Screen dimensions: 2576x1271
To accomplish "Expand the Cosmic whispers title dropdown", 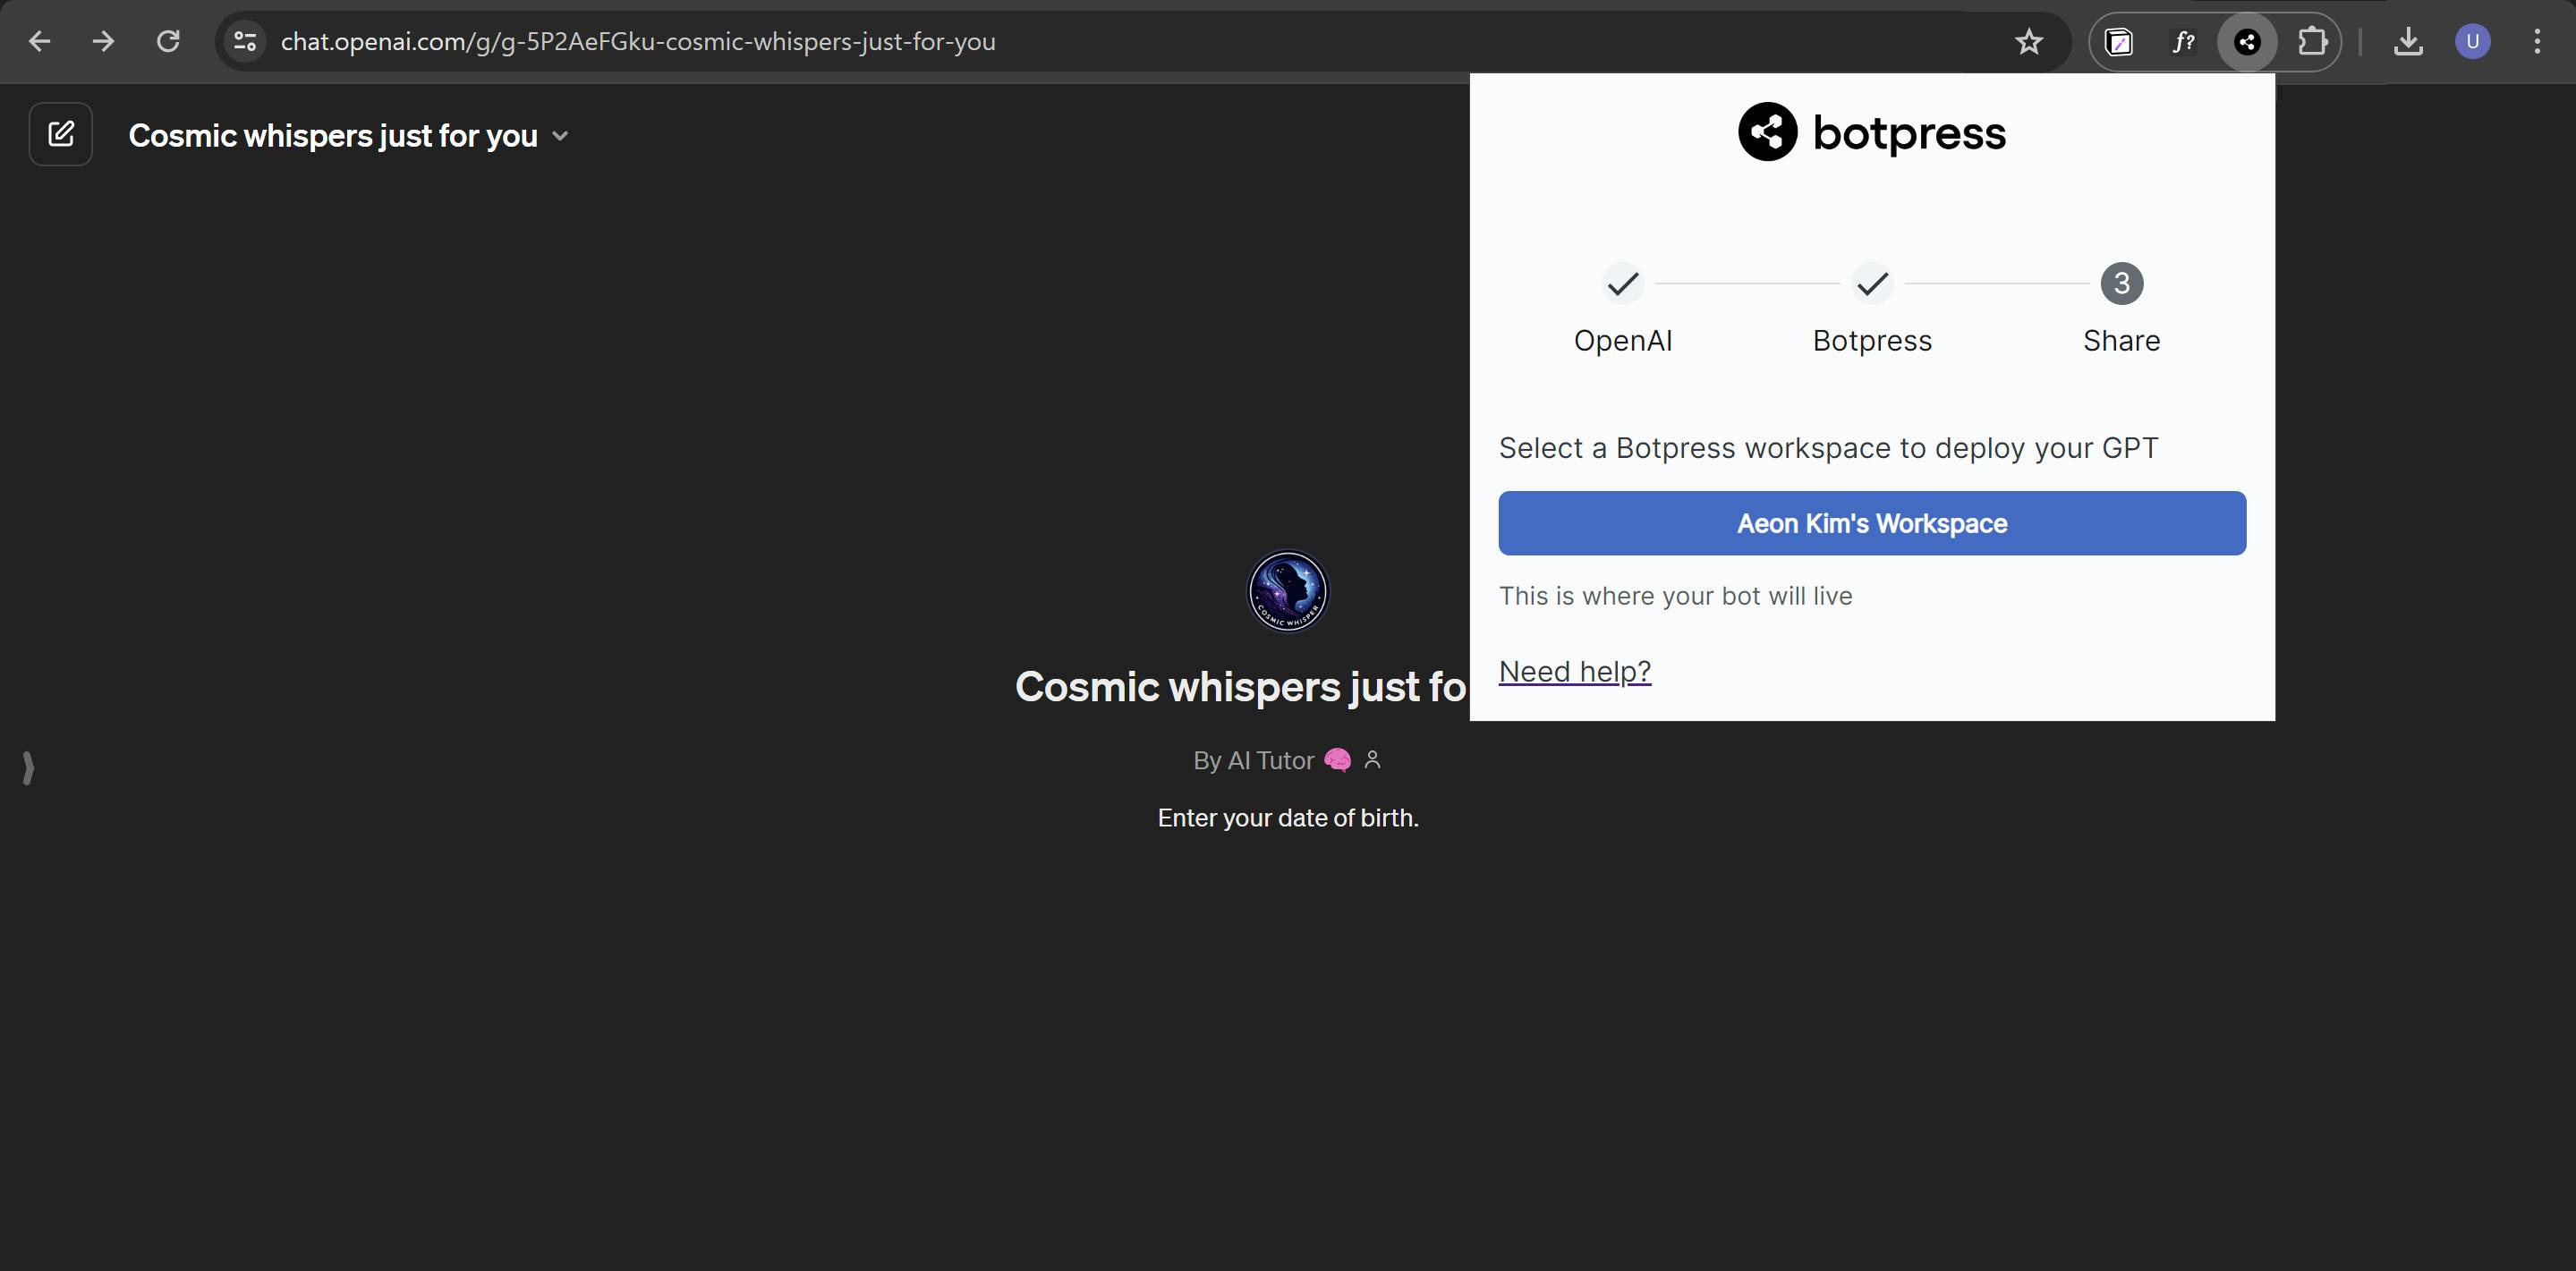I will 560,136.
